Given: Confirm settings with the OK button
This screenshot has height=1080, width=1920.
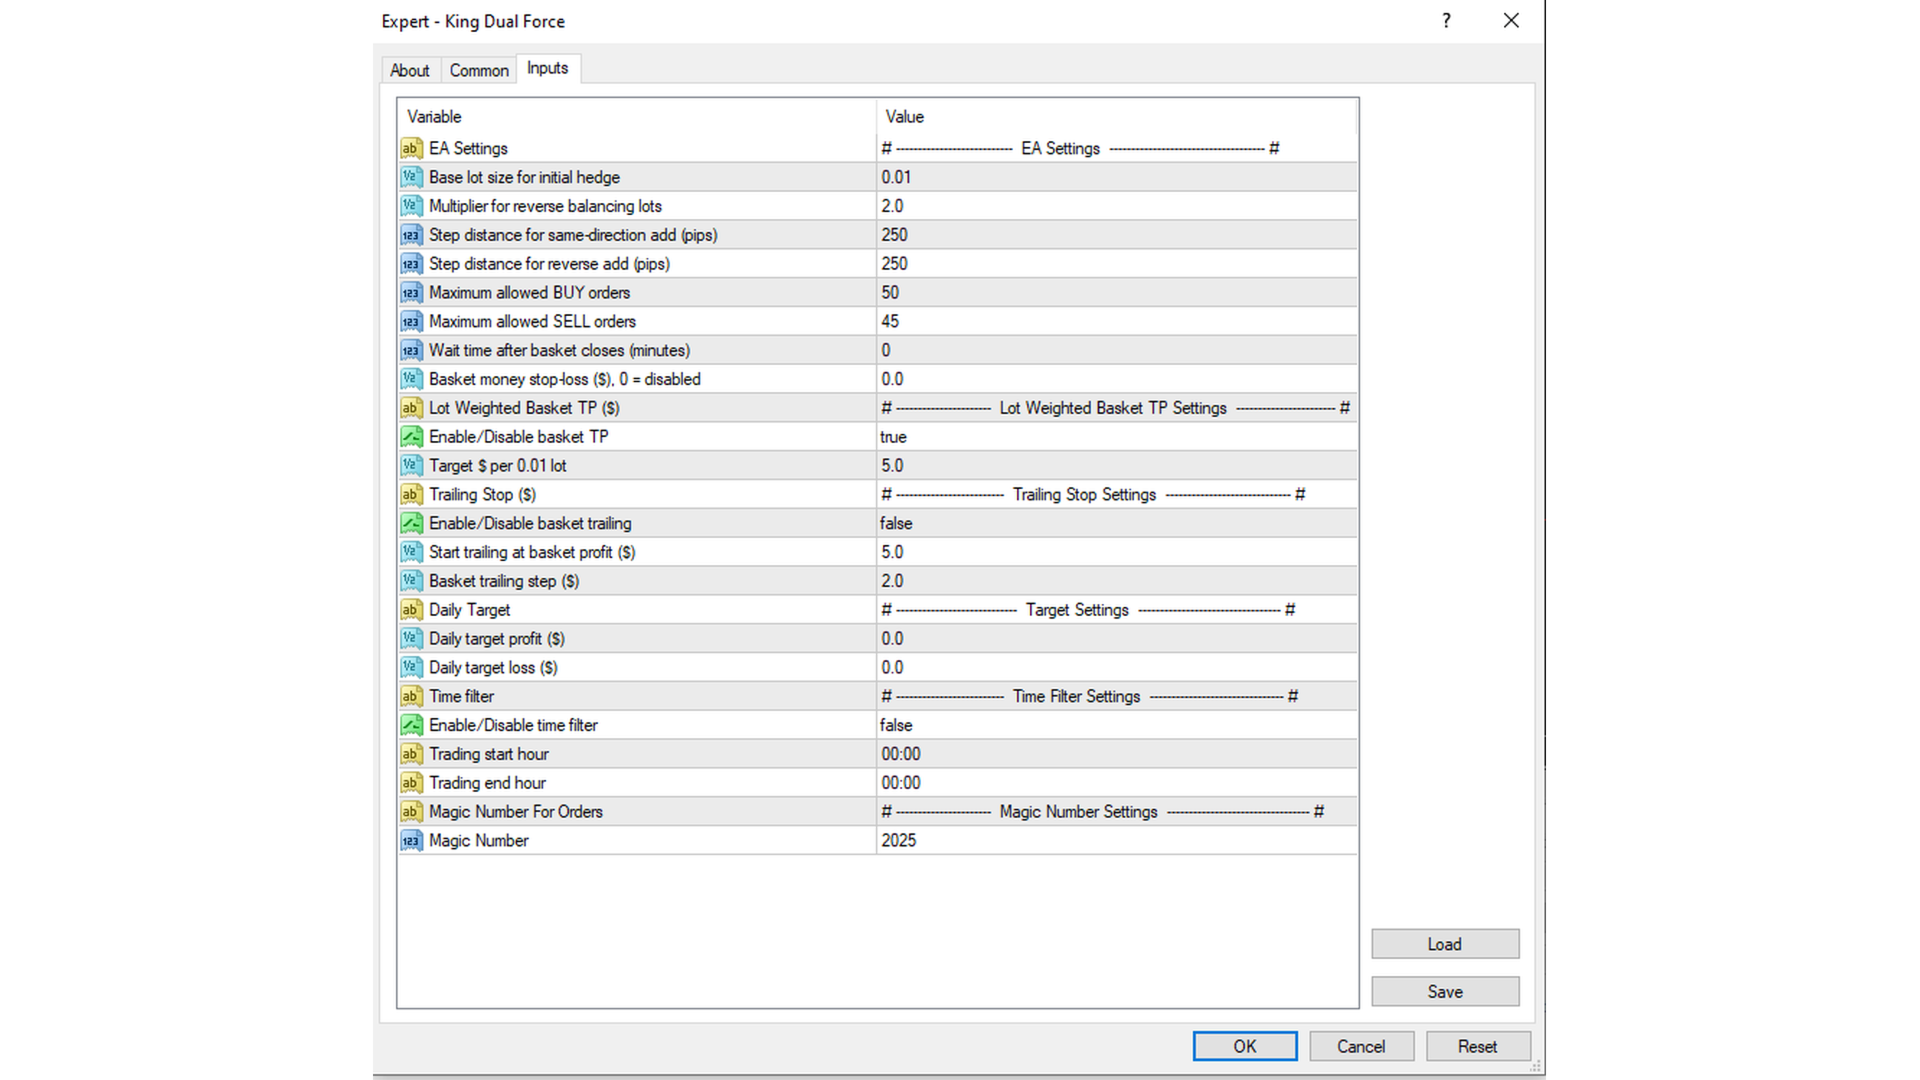Looking at the screenshot, I should pos(1244,1046).
